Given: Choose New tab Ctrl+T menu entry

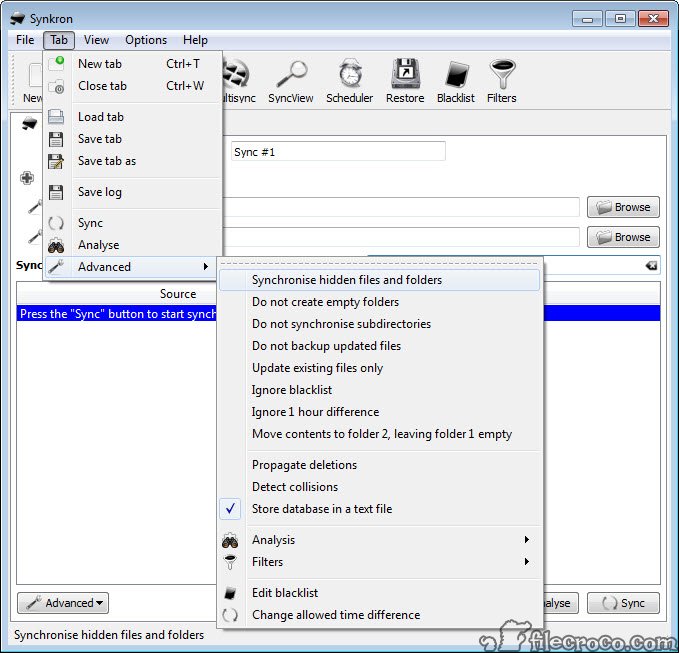Looking at the screenshot, I should coord(133,64).
